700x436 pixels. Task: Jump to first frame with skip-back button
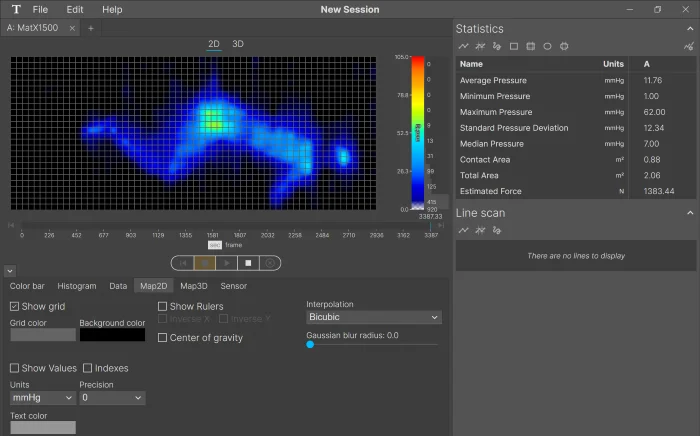pyautogui.click(x=183, y=263)
